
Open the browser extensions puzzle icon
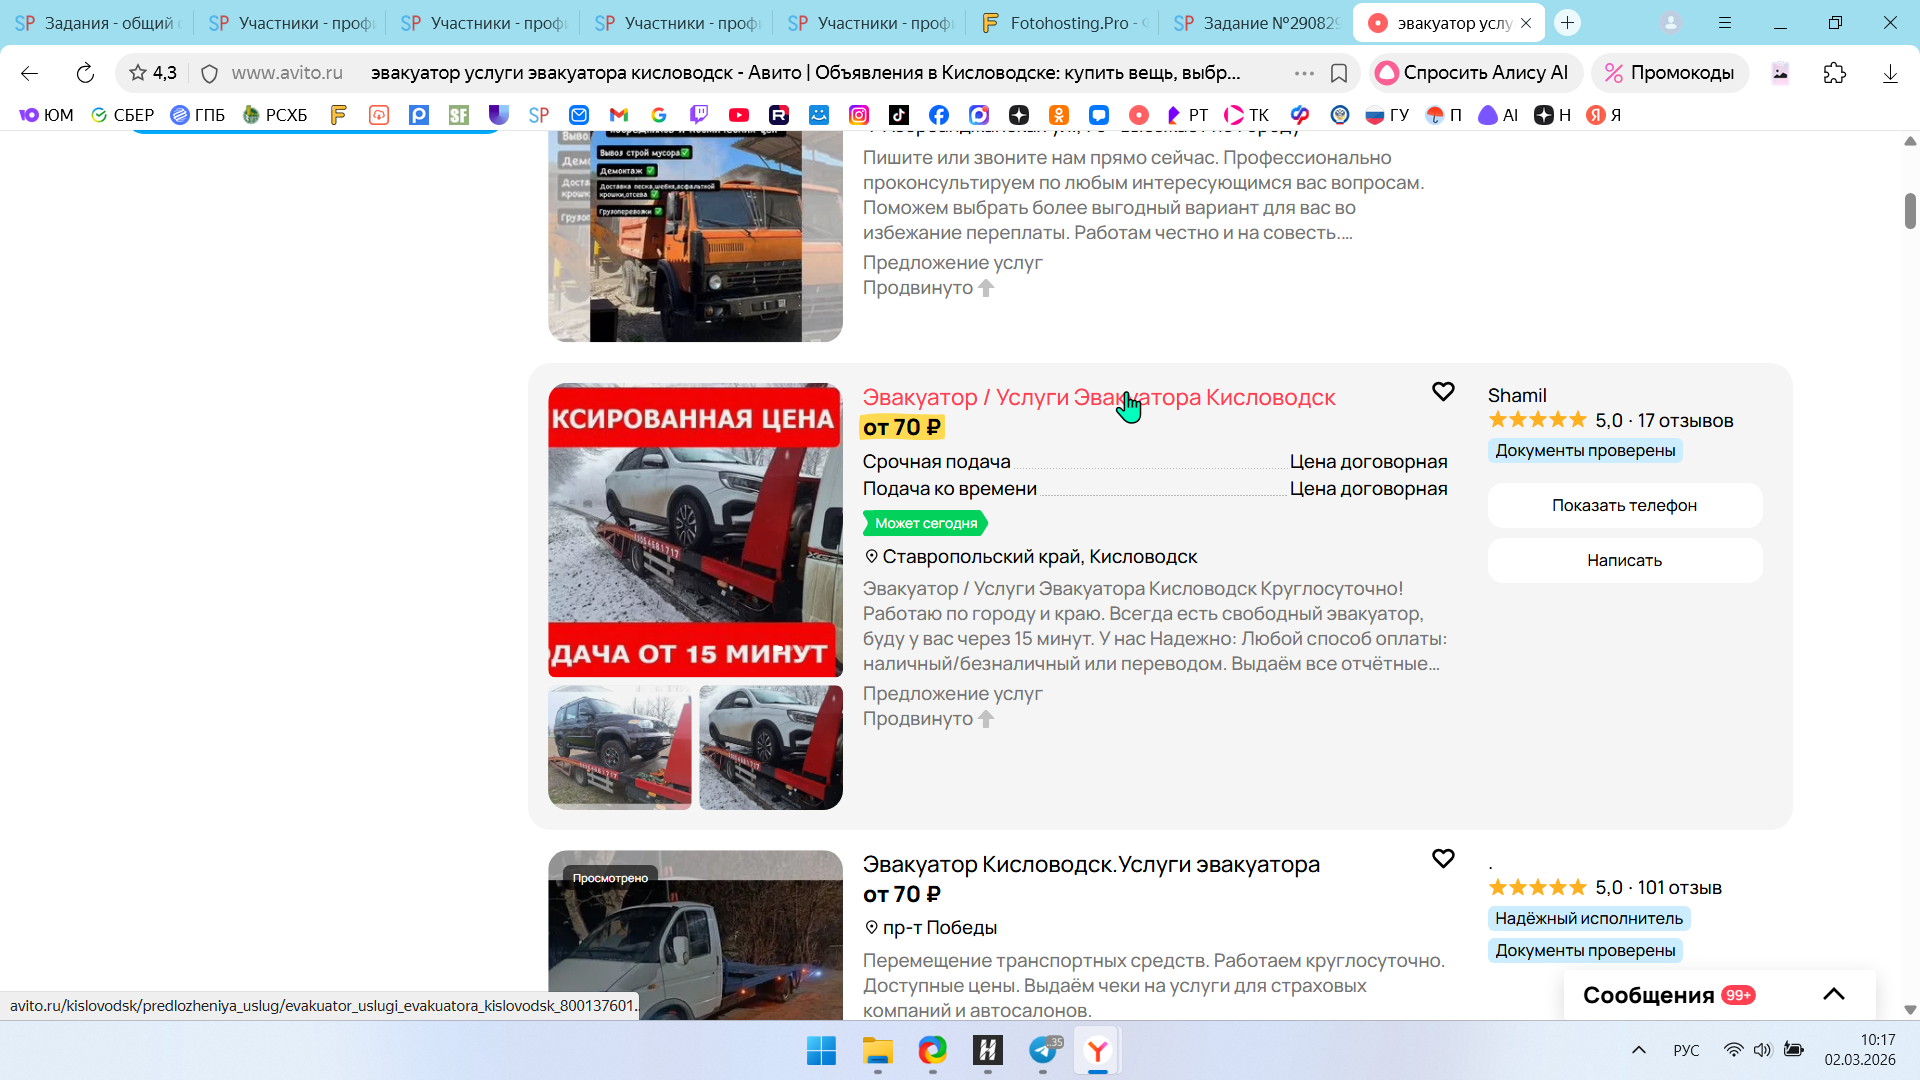pos(1835,73)
